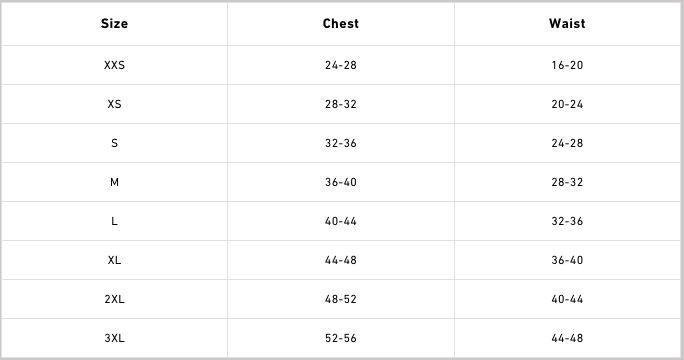The width and height of the screenshot is (684, 360).
Task: Click the Waist column header
Action: [567, 24]
